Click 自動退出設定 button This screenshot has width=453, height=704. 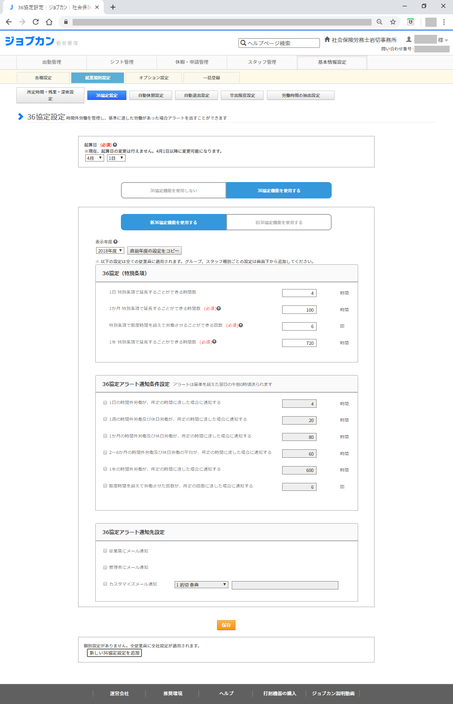(197, 95)
